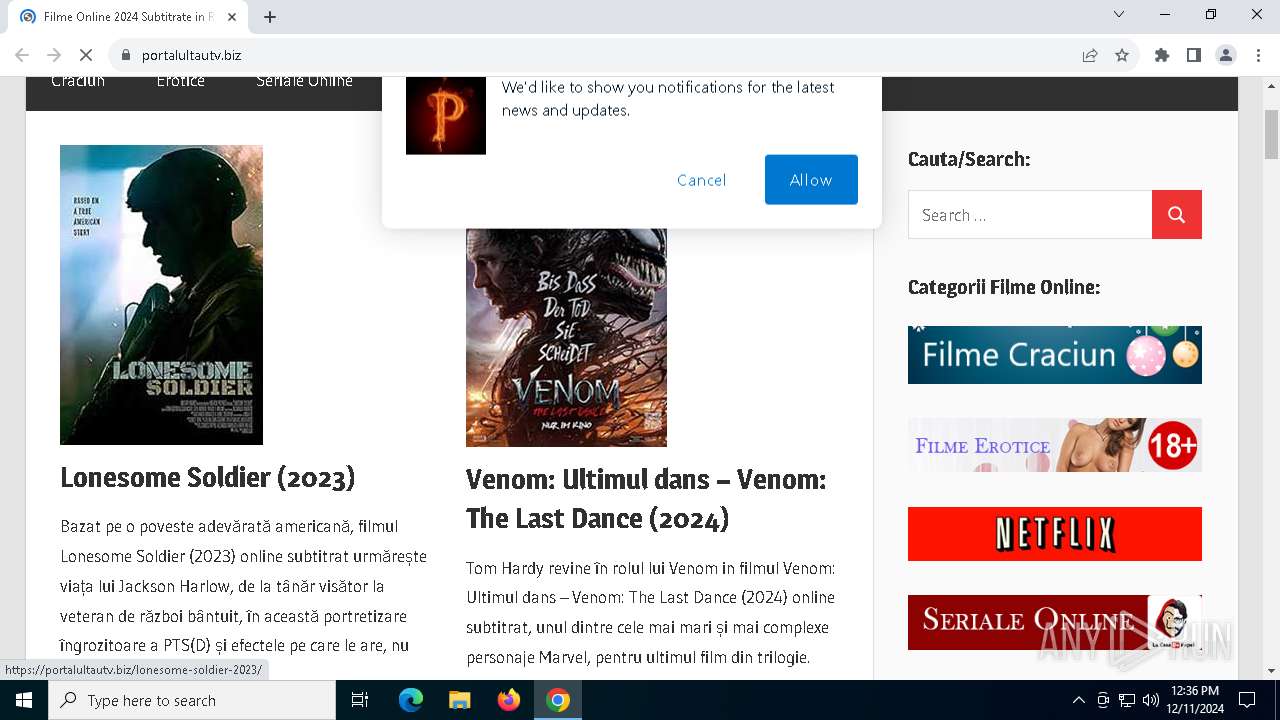
Task: Launch Firefox from the taskbar
Action: pyautogui.click(x=509, y=700)
